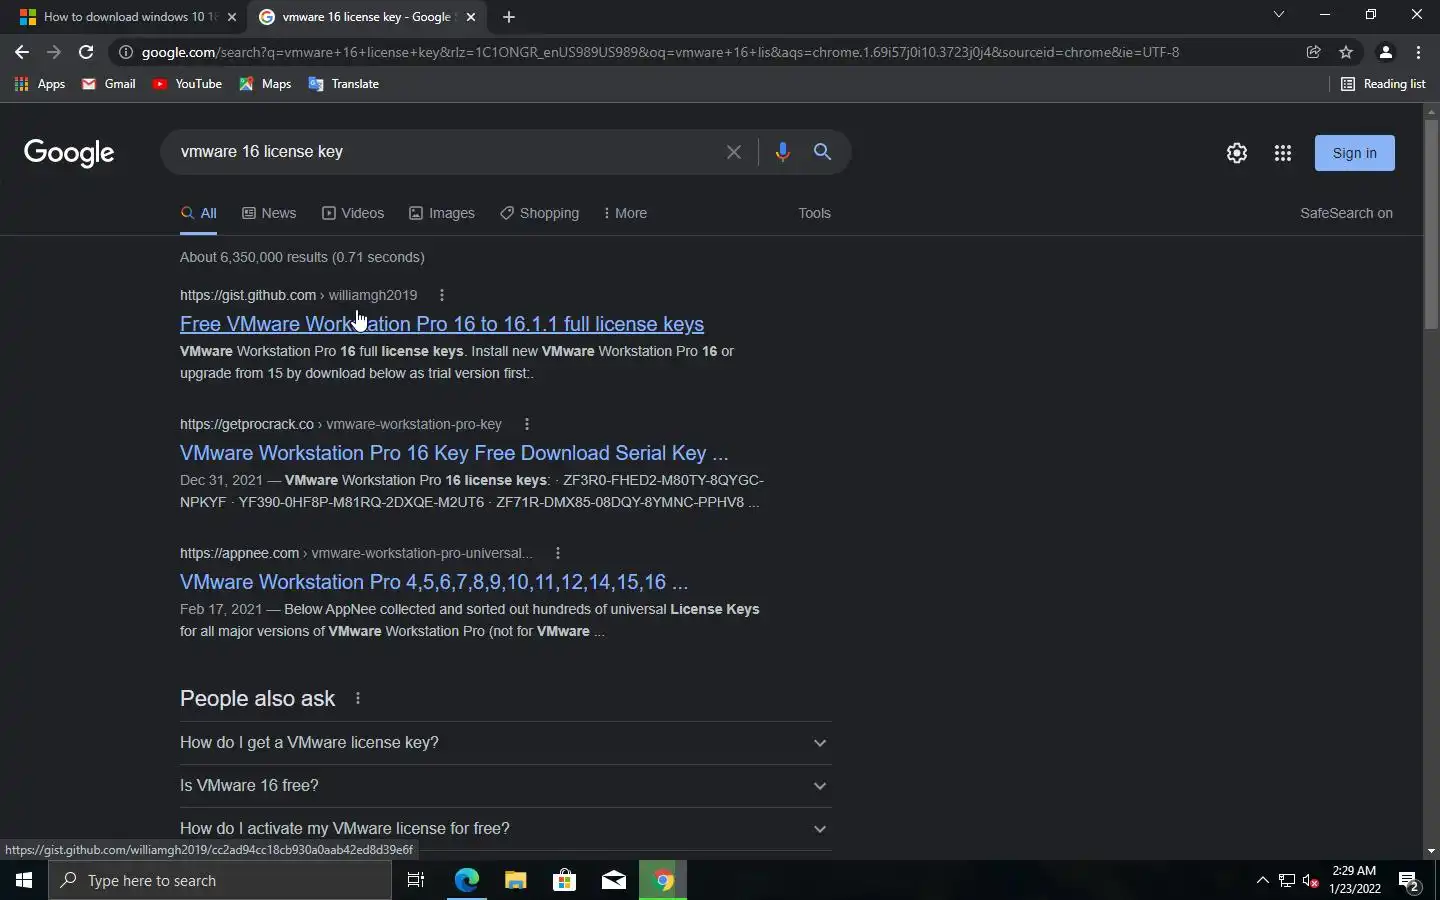Open the Chrome profile icon
Image resolution: width=1440 pixels, height=900 pixels.
1385,52
